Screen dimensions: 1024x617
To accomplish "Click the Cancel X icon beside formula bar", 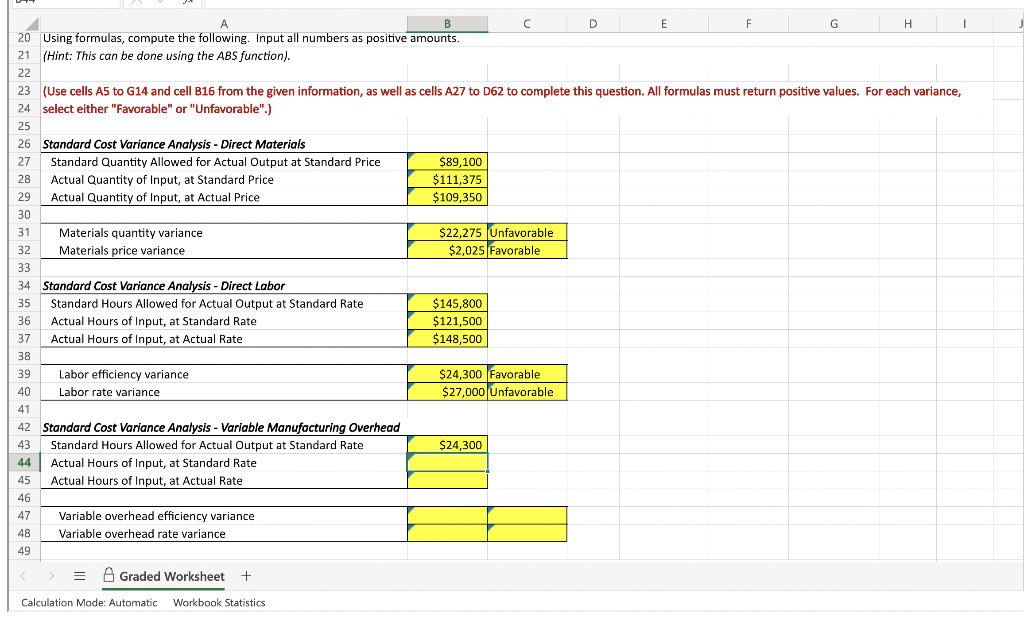I will click(x=135, y=4).
